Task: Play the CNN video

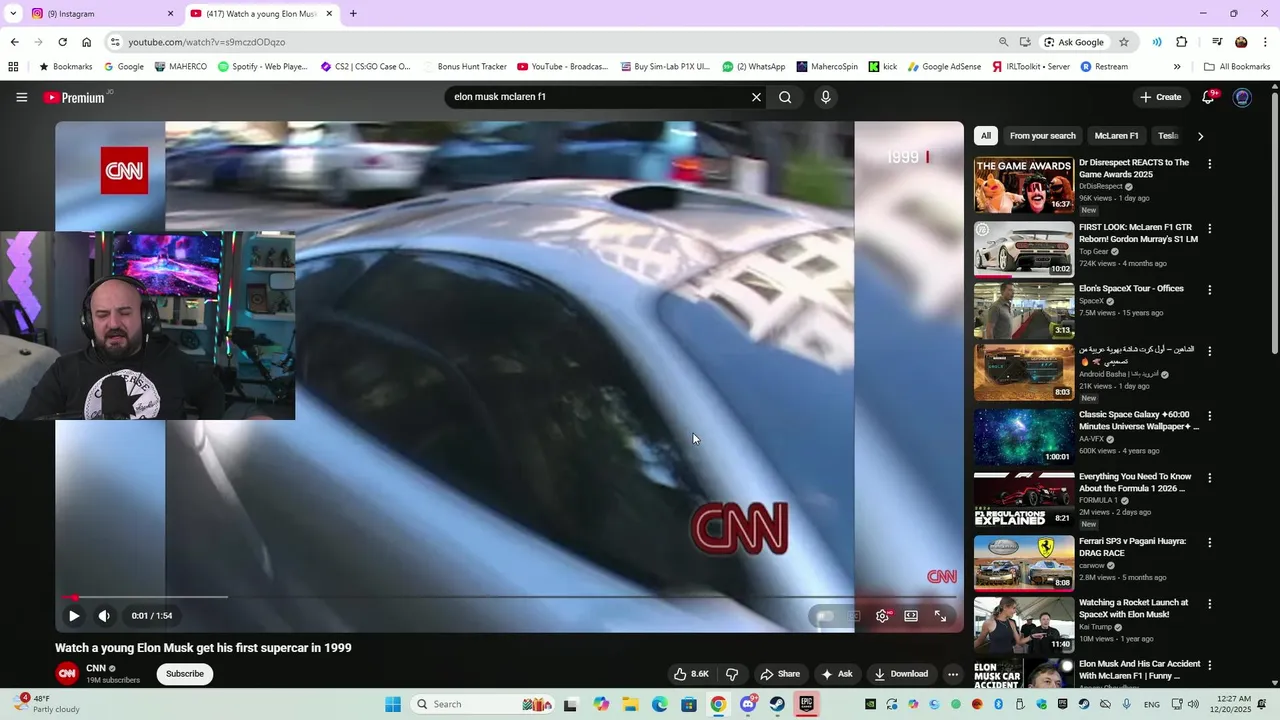Action: (x=73, y=616)
